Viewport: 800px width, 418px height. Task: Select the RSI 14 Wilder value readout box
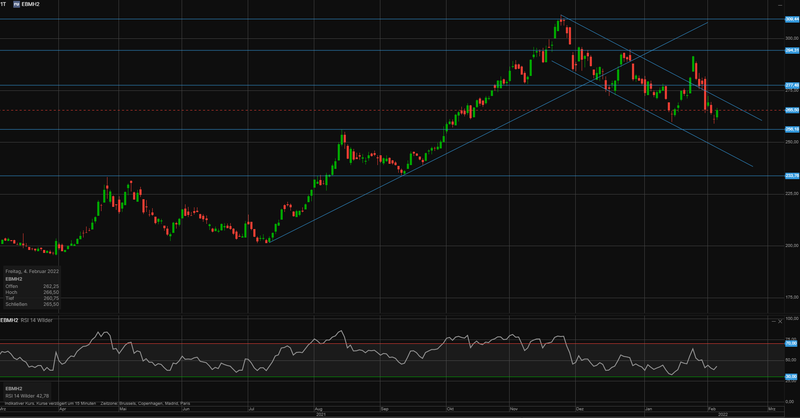click(x=24, y=393)
